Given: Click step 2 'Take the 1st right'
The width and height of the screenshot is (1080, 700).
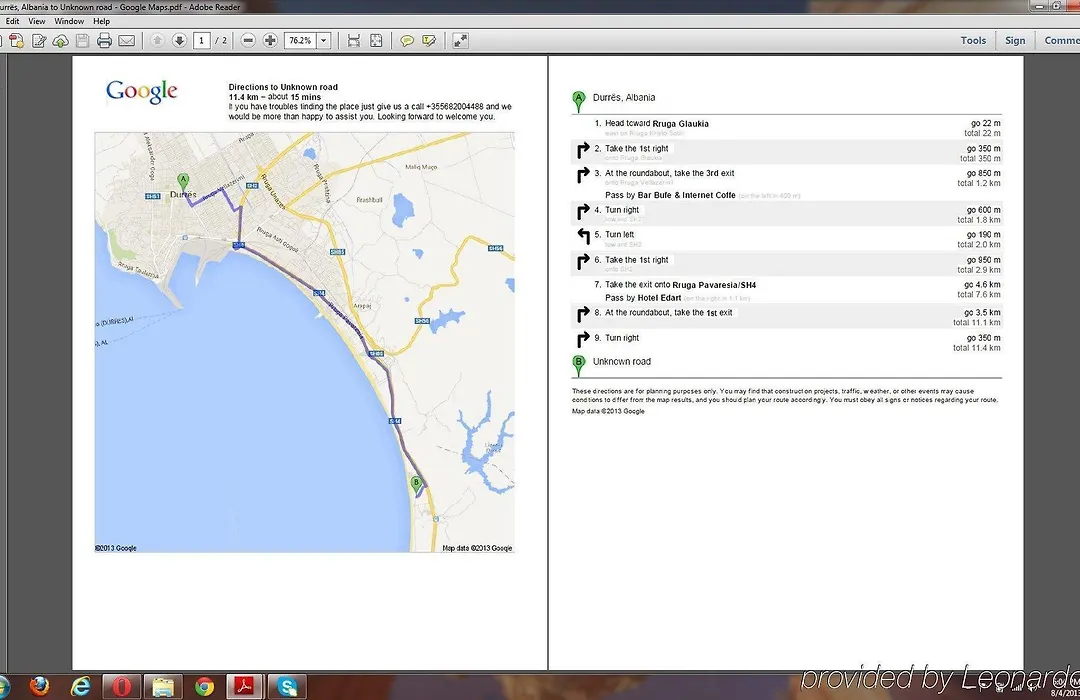Looking at the screenshot, I should tap(636, 149).
